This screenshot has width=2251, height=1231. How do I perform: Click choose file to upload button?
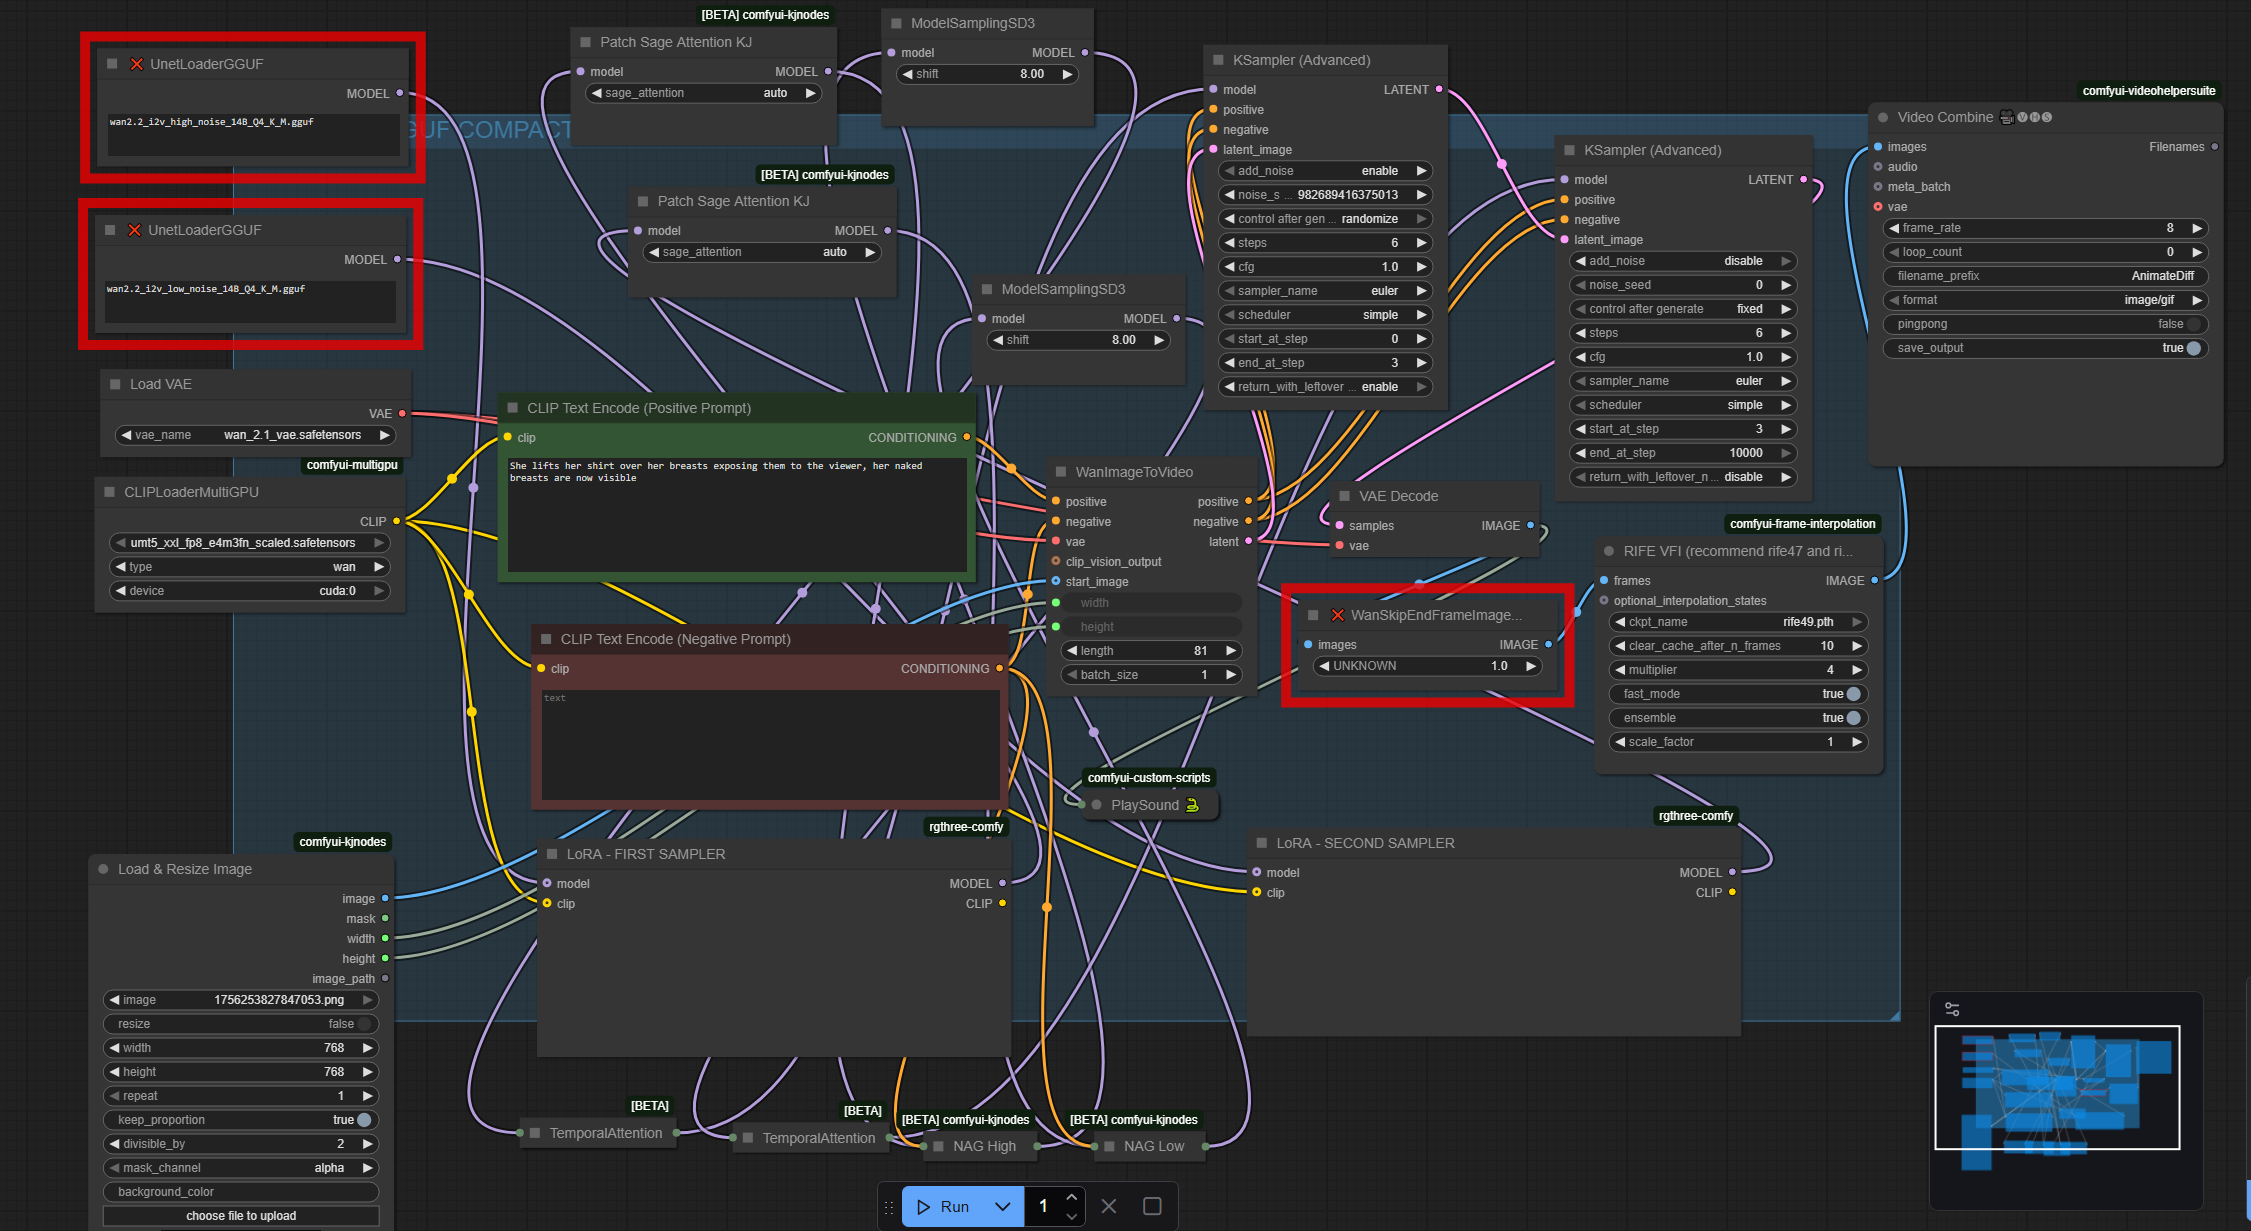coord(241,1216)
